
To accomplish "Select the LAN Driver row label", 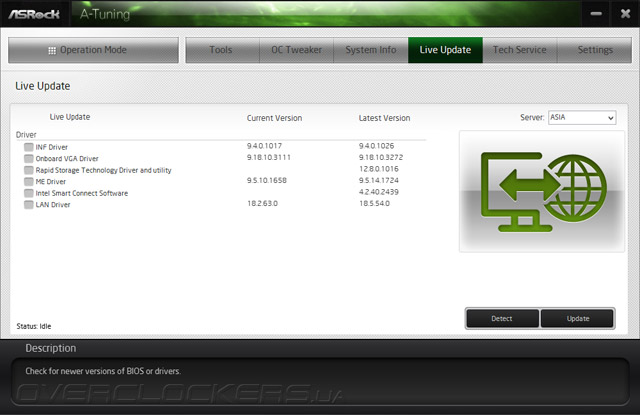I will 53,204.
